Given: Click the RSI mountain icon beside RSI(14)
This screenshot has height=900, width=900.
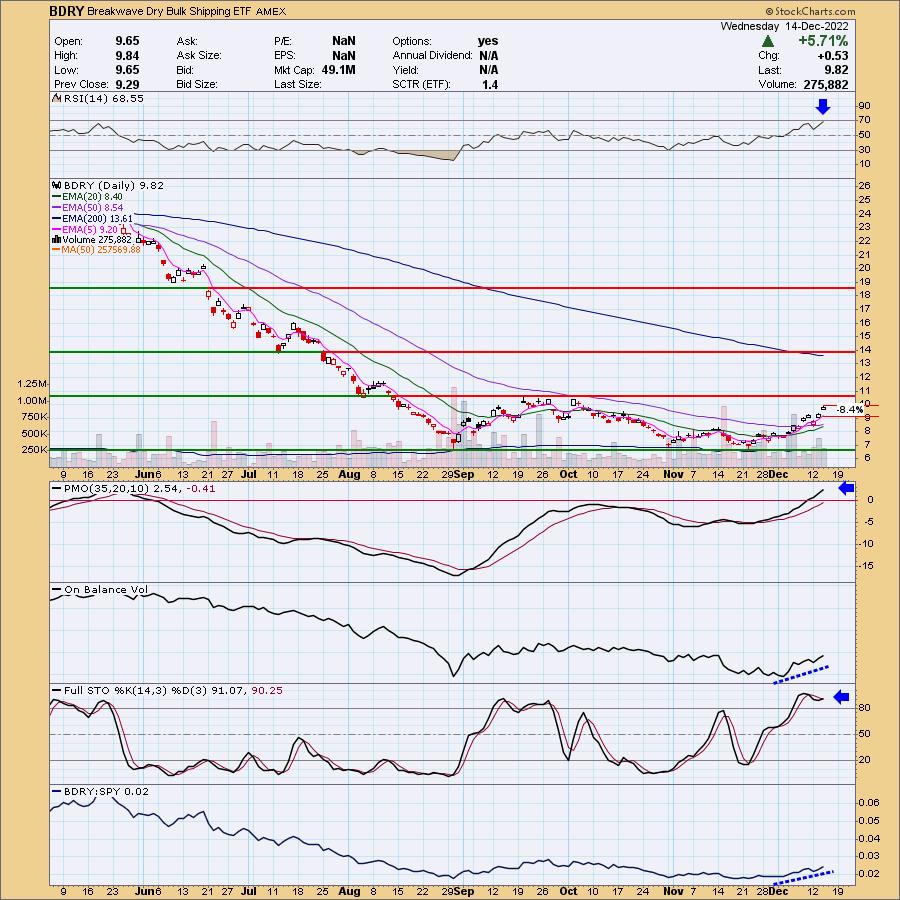Looking at the screenshot, I should point(56,98).
